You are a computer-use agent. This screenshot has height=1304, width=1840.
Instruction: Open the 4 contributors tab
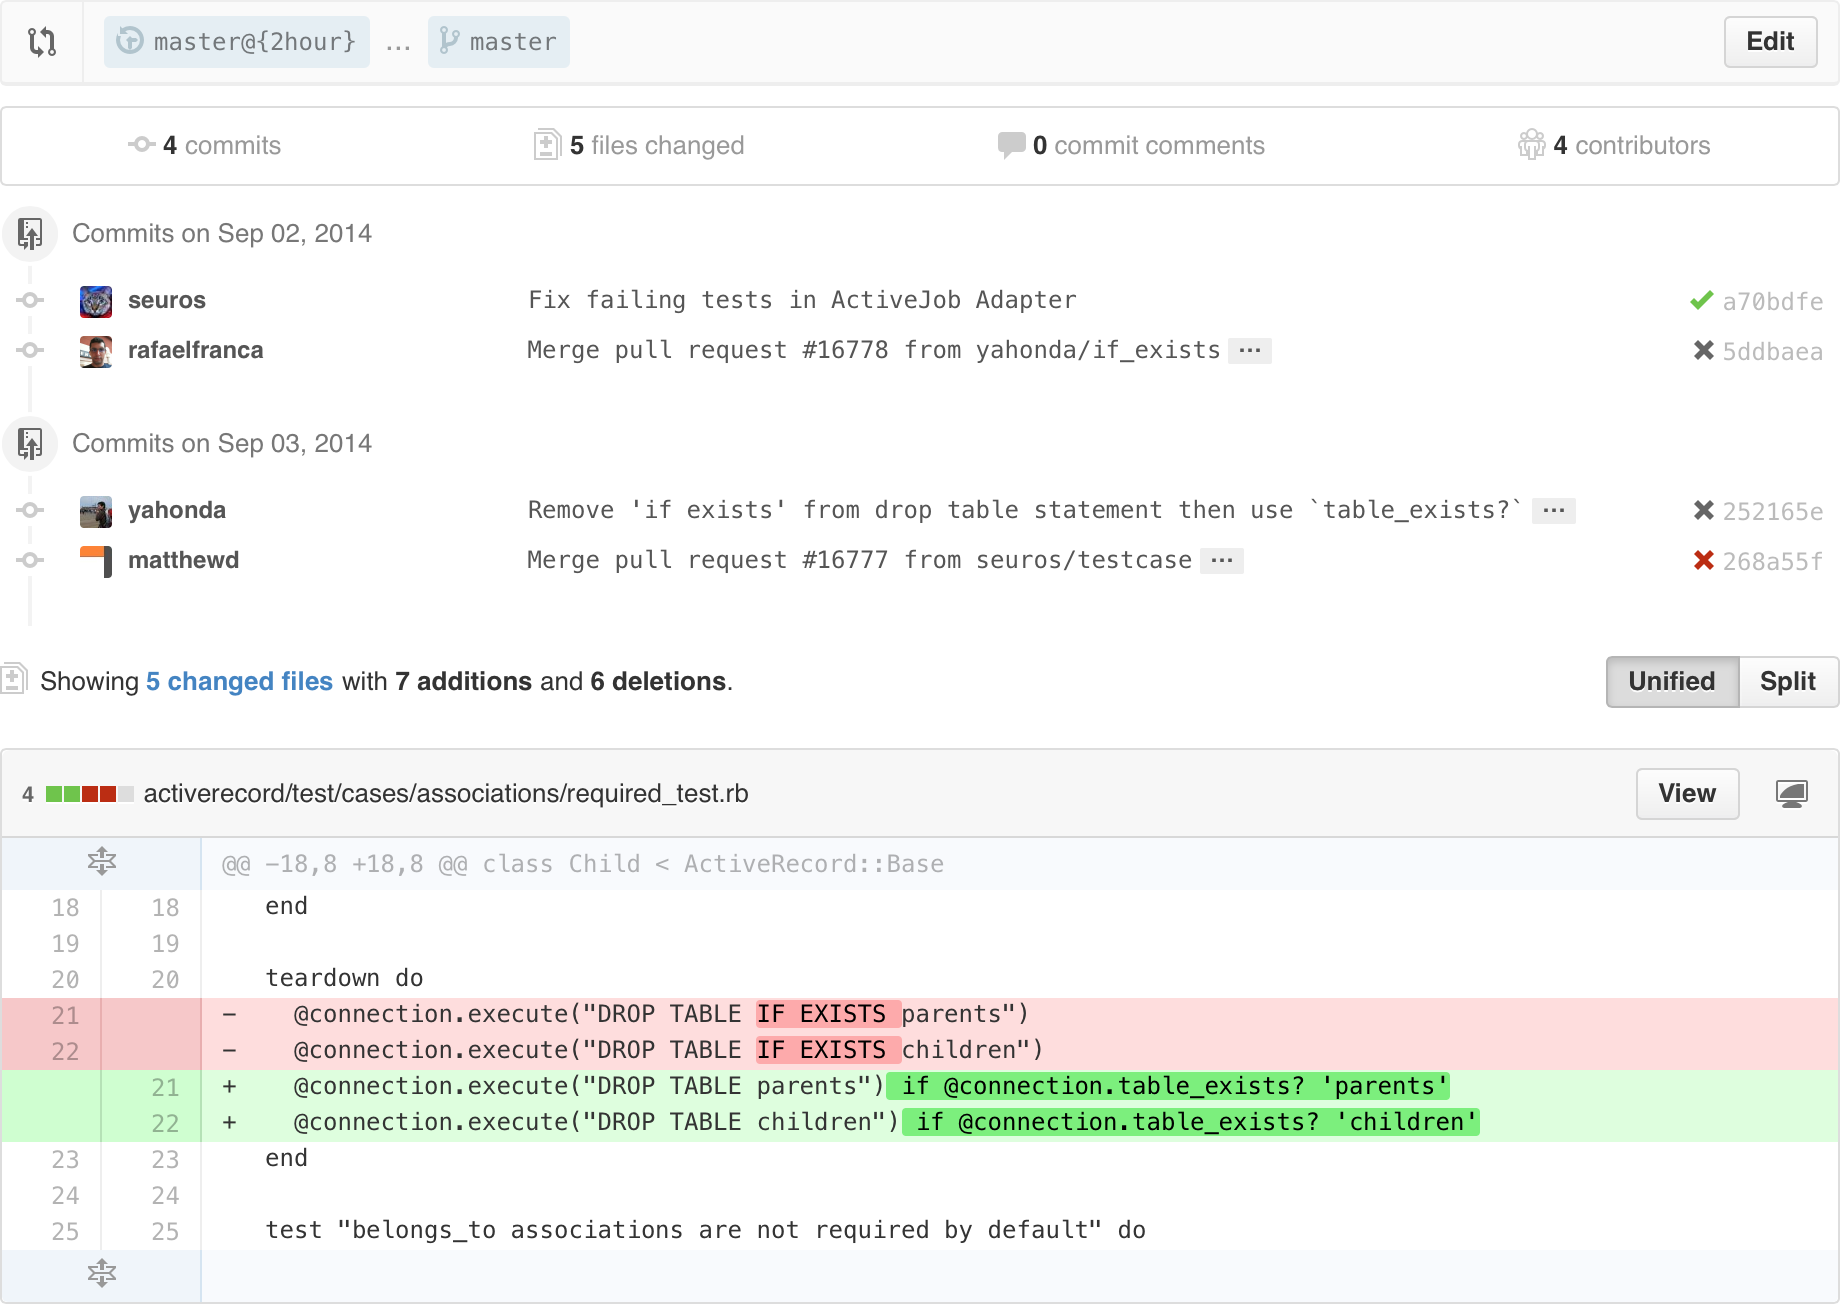1614,146
